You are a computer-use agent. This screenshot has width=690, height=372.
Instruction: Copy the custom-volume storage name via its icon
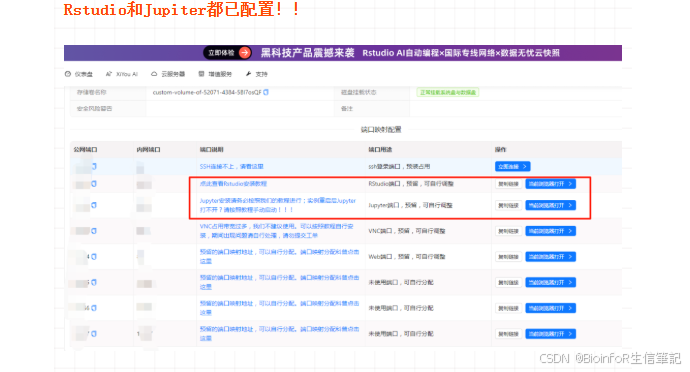point(266,92)
